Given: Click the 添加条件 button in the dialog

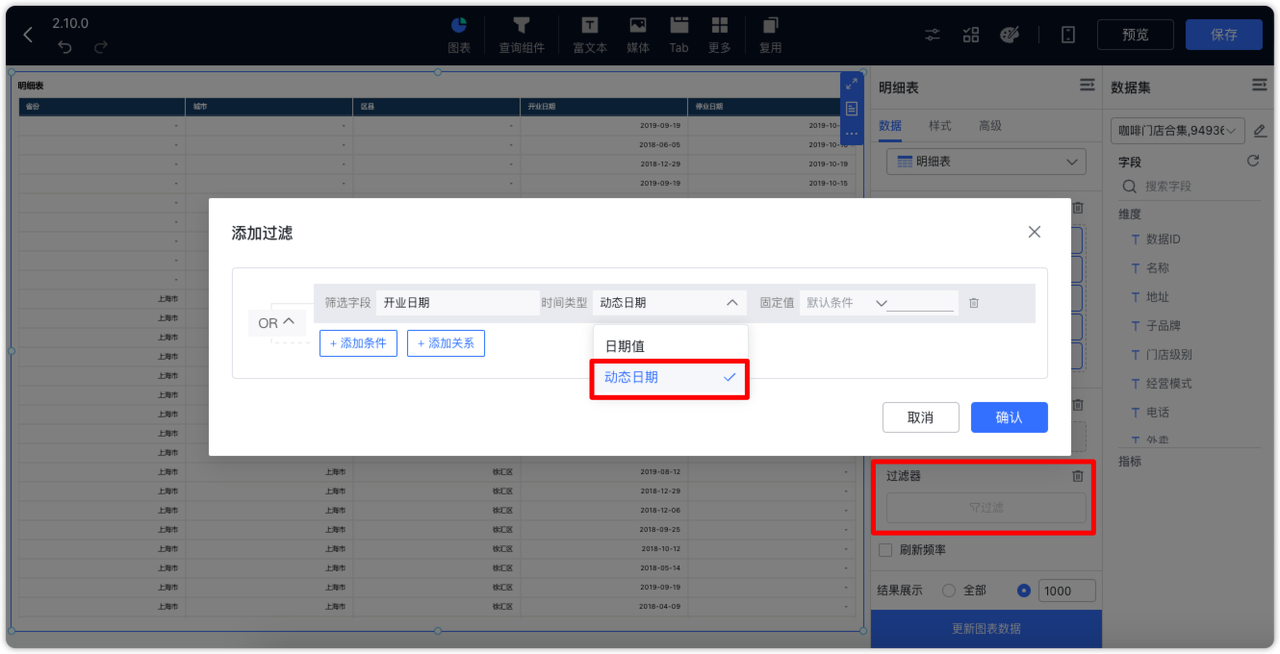Looking at the screenshot, I should coord(358,343).
